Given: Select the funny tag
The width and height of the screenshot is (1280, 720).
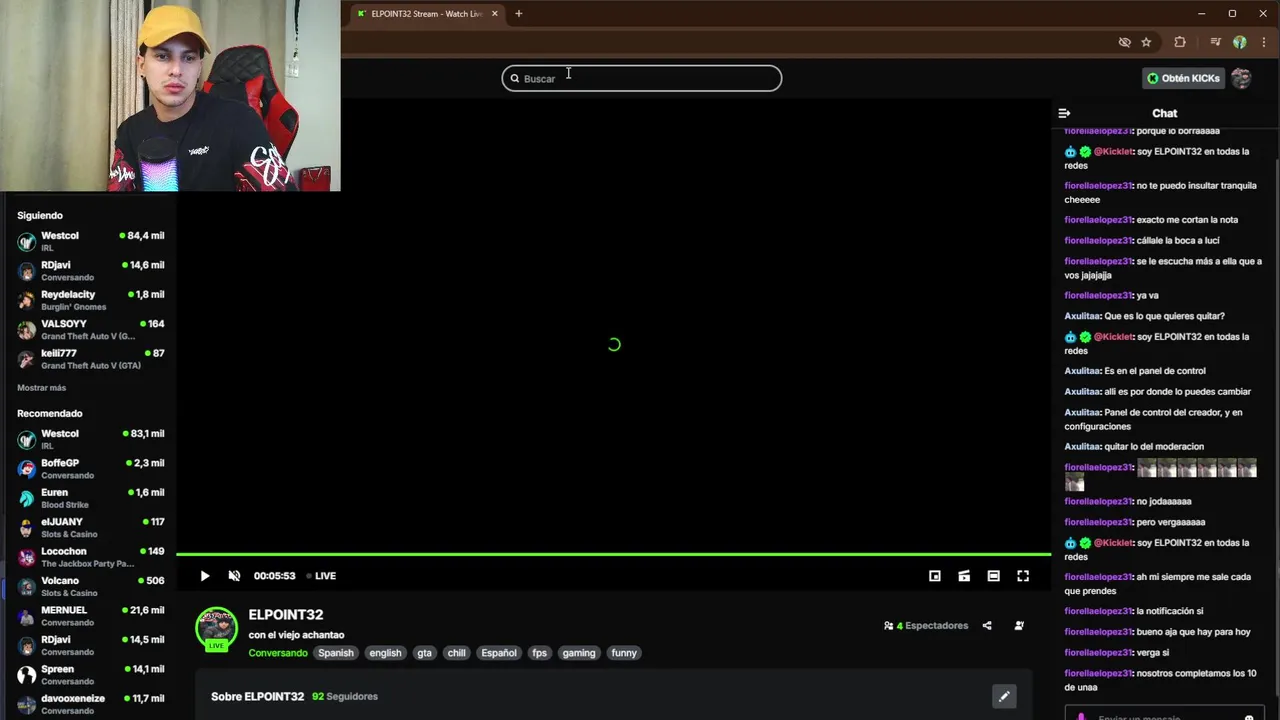Looking at the screenshot, I should [x=624, y=653].
